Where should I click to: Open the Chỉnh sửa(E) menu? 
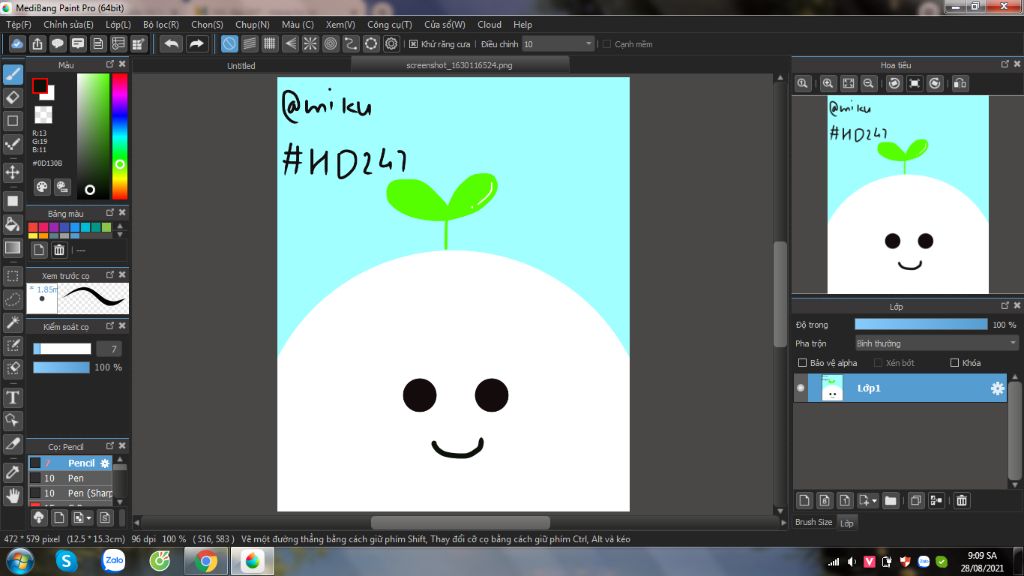pyautogui.click(x=68, y=24)
